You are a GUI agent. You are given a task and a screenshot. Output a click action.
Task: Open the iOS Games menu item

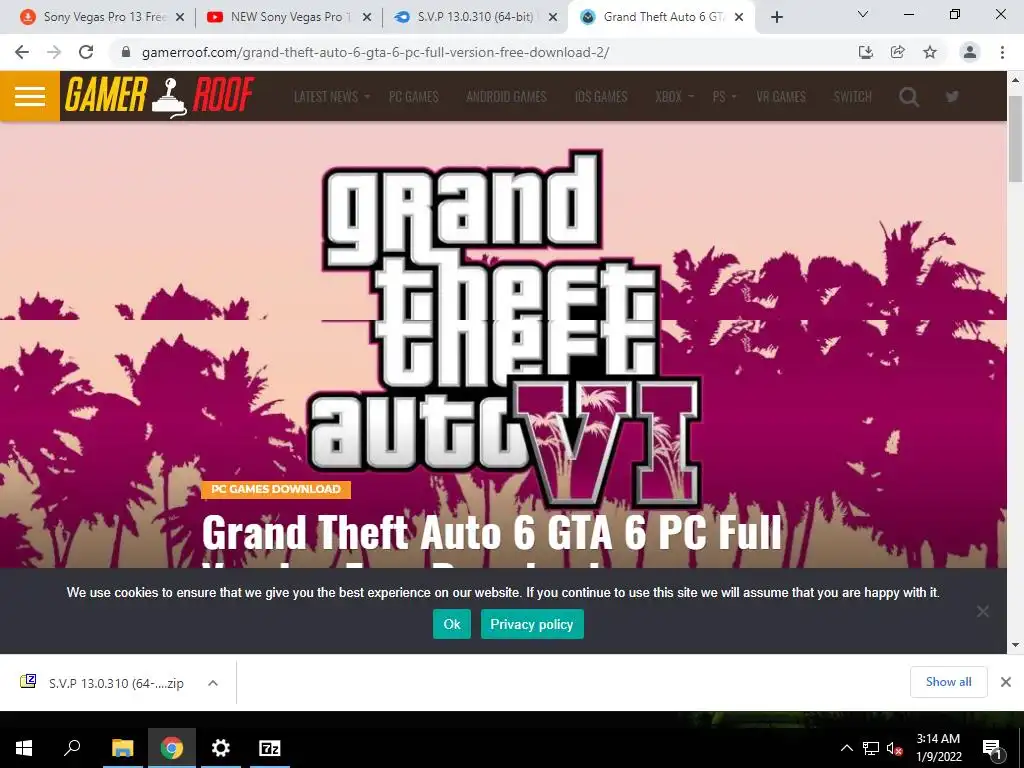point(601,97)
